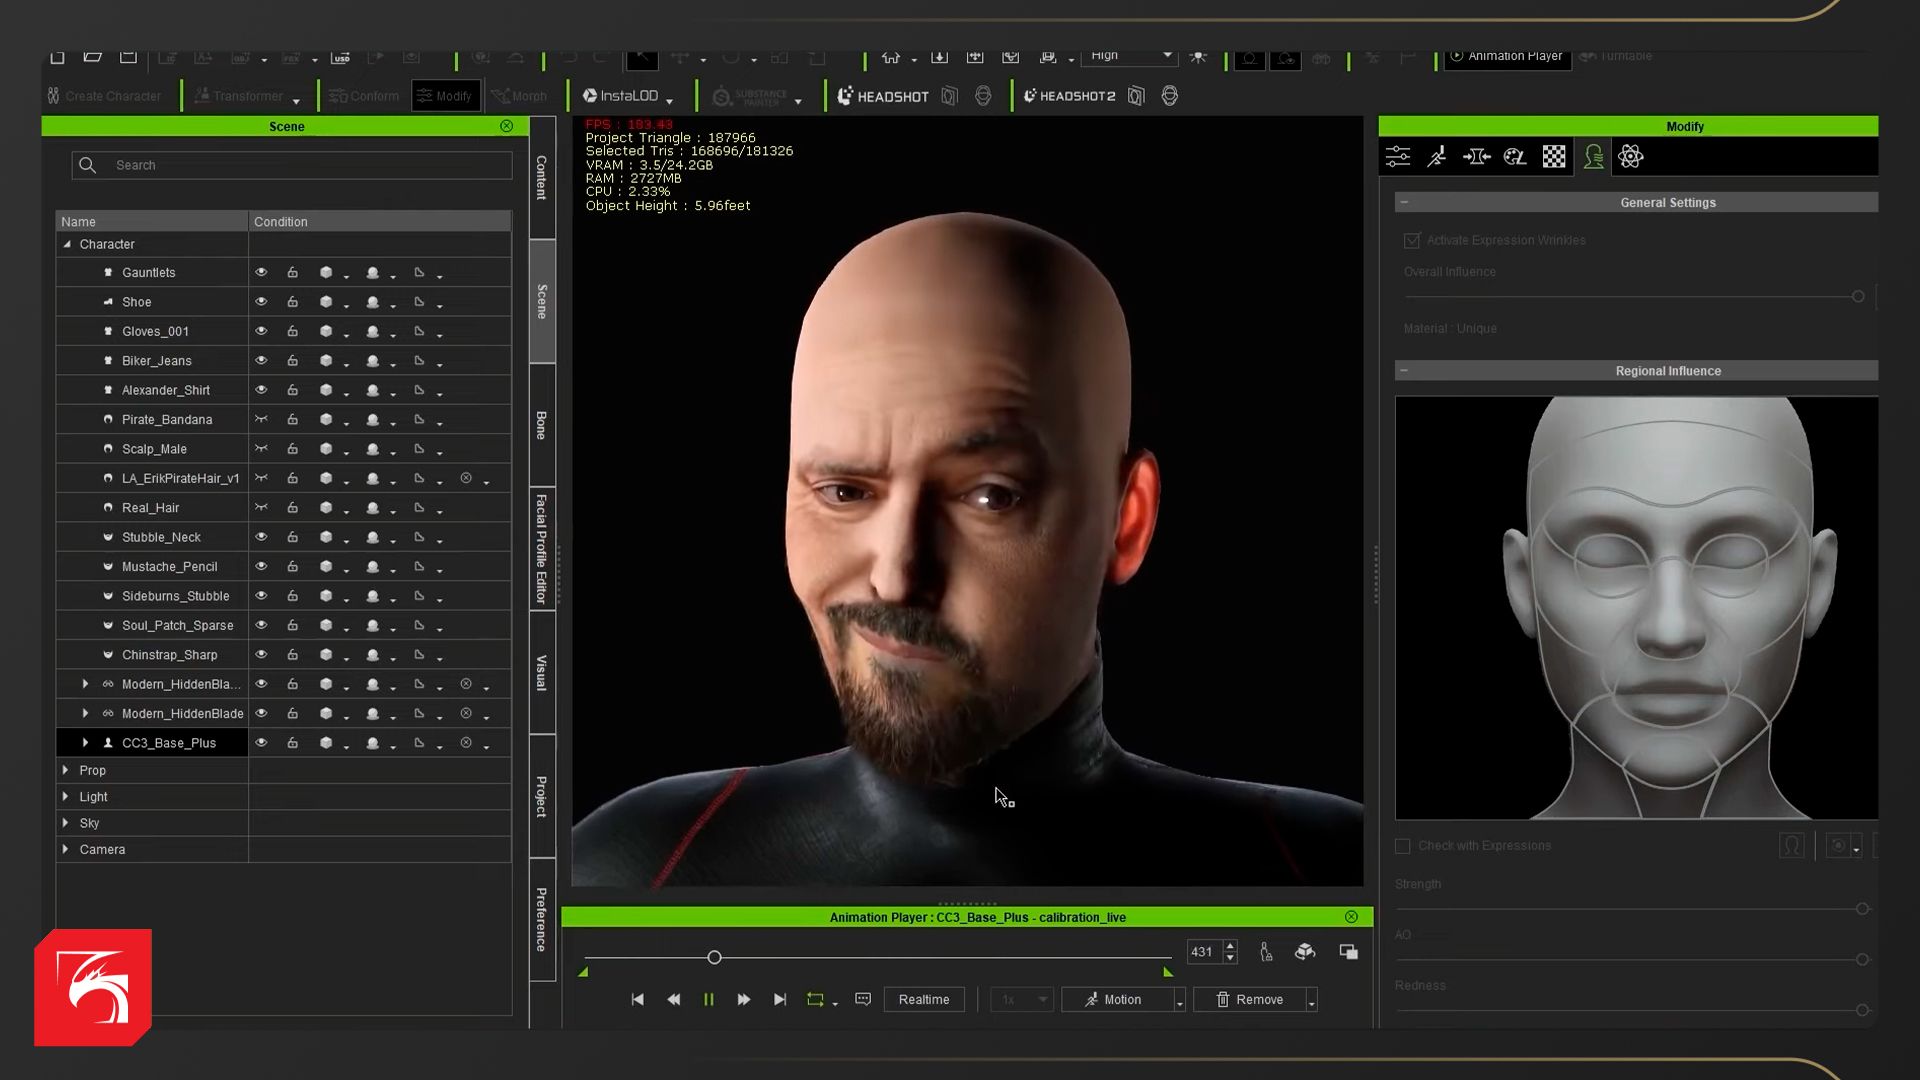Enable Check with Expressions checkbox
The width and height of the screenshot is (1920, 1080).
coord(1403,846)
